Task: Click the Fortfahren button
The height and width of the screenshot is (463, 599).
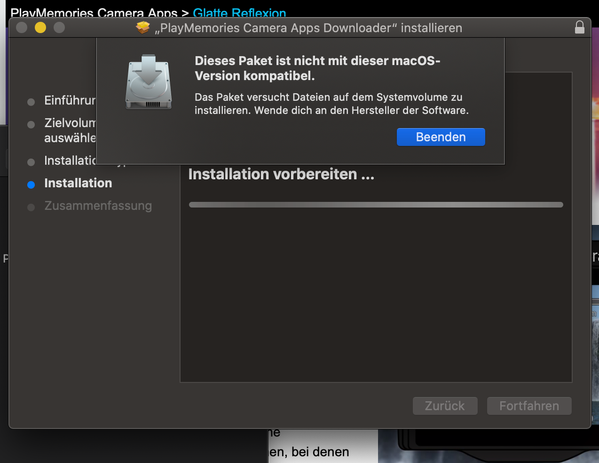Action: (529, 406)
